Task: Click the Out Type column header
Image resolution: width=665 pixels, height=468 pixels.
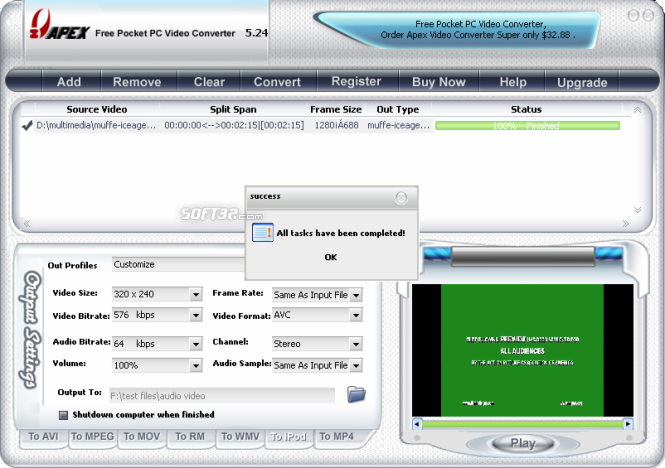Action: pyautogui.click(x=398, y=109)
